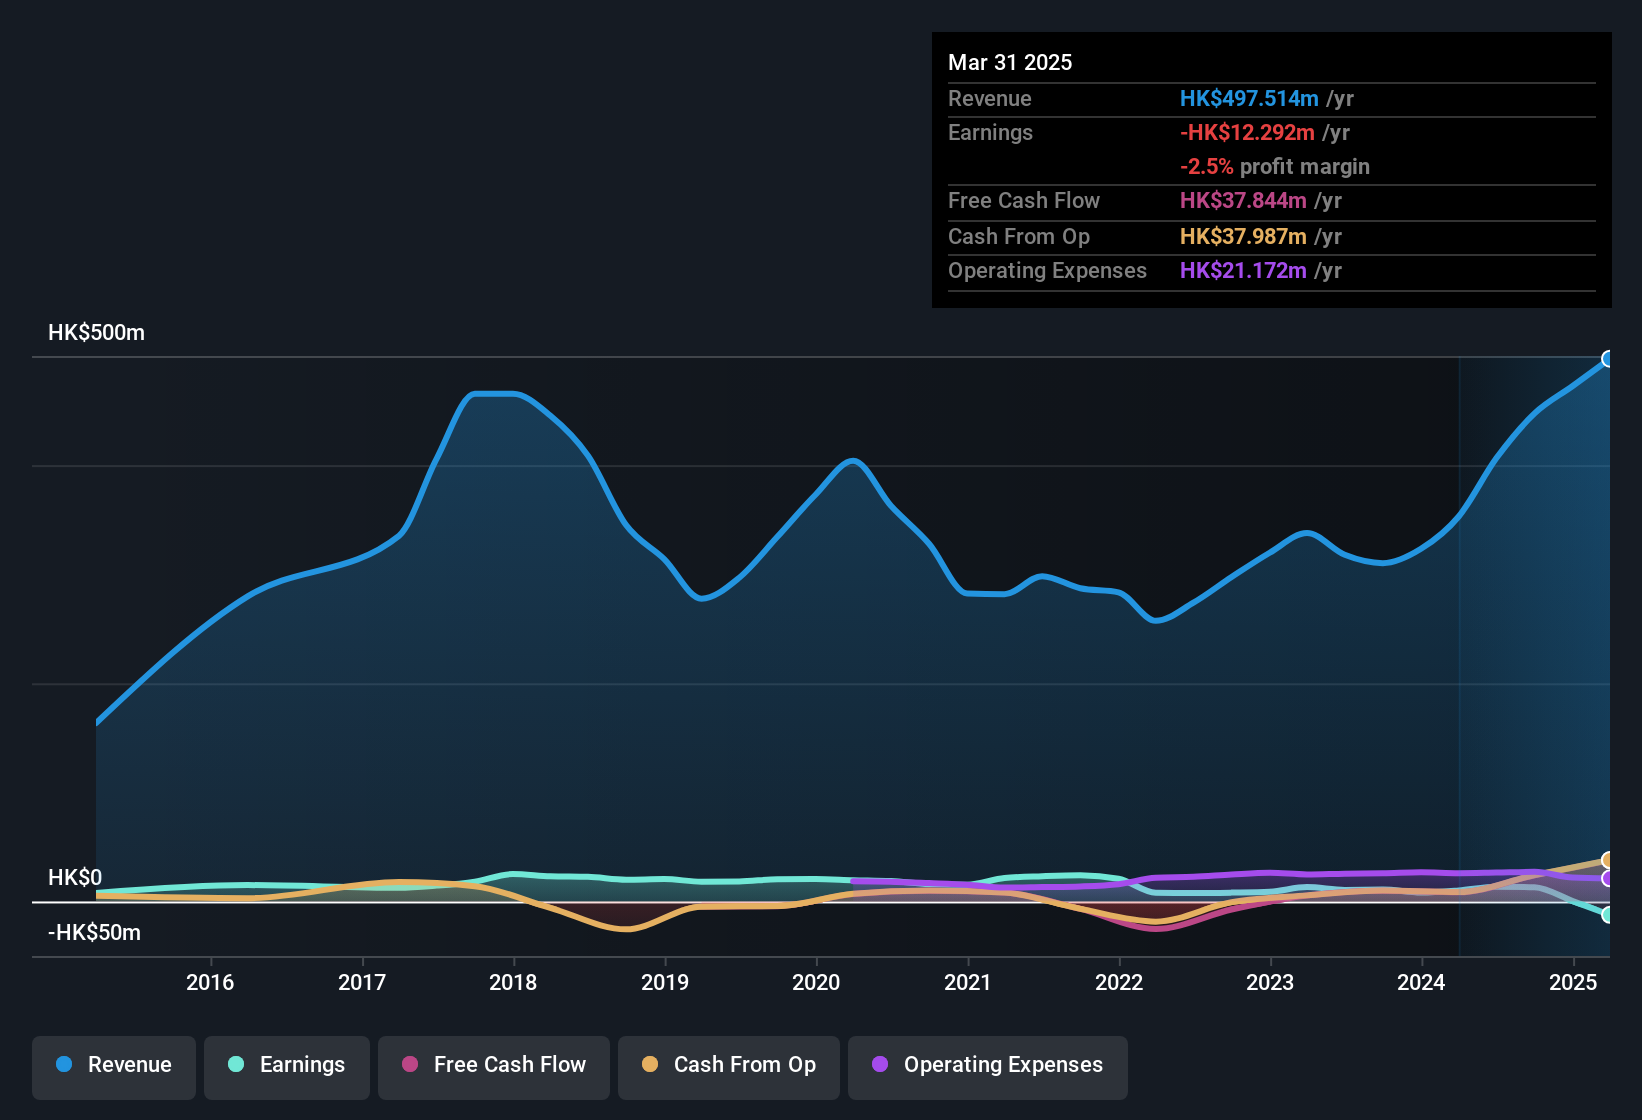Screen dimensions: 1642x1120
Task: Click the pink Free Cash Flow legend dot
Action: point(409,1065)
